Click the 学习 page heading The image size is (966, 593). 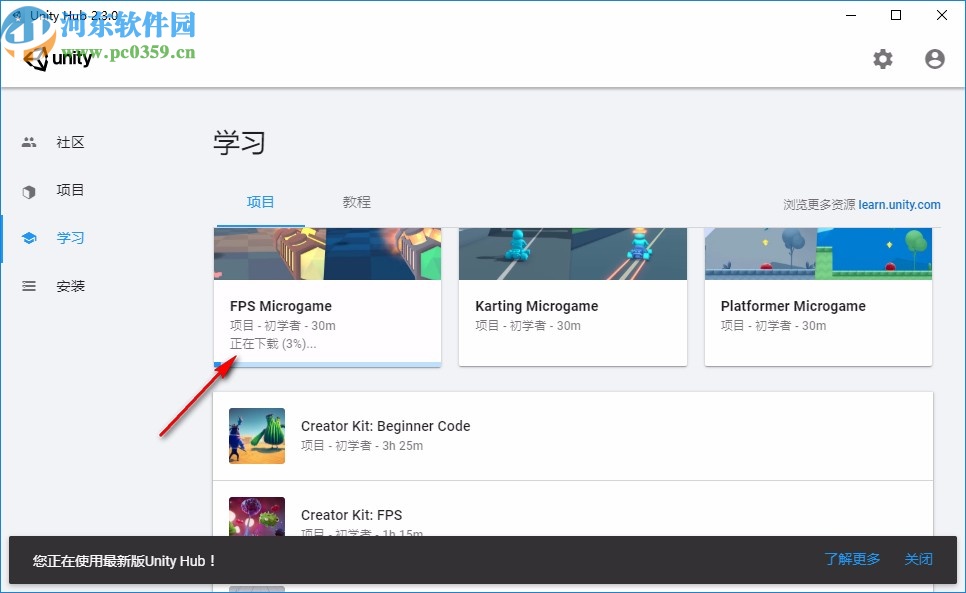240,143
